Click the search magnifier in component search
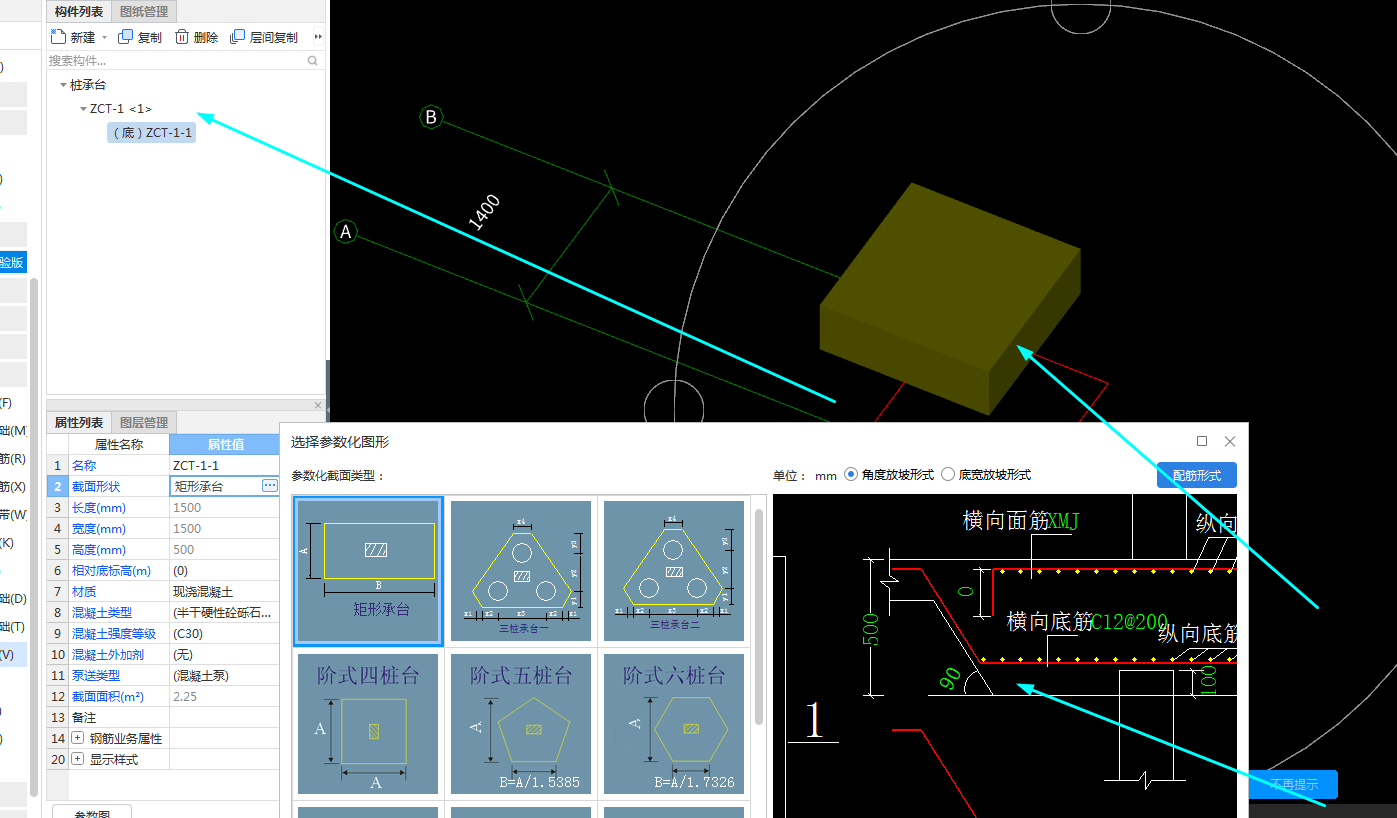 click(313, 61)
